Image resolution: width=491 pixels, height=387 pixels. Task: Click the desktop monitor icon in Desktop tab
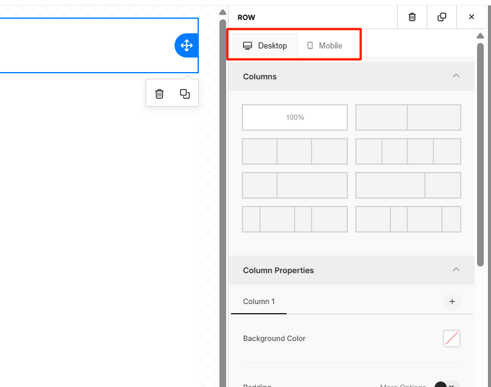pos(247,46)
